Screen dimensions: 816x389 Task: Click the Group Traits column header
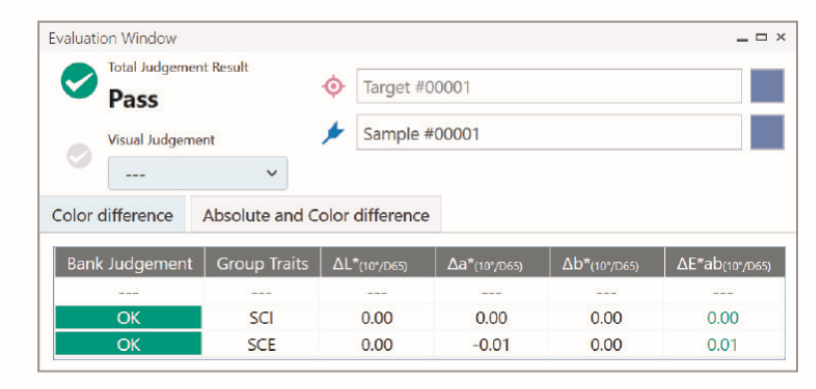coord(262,263)
